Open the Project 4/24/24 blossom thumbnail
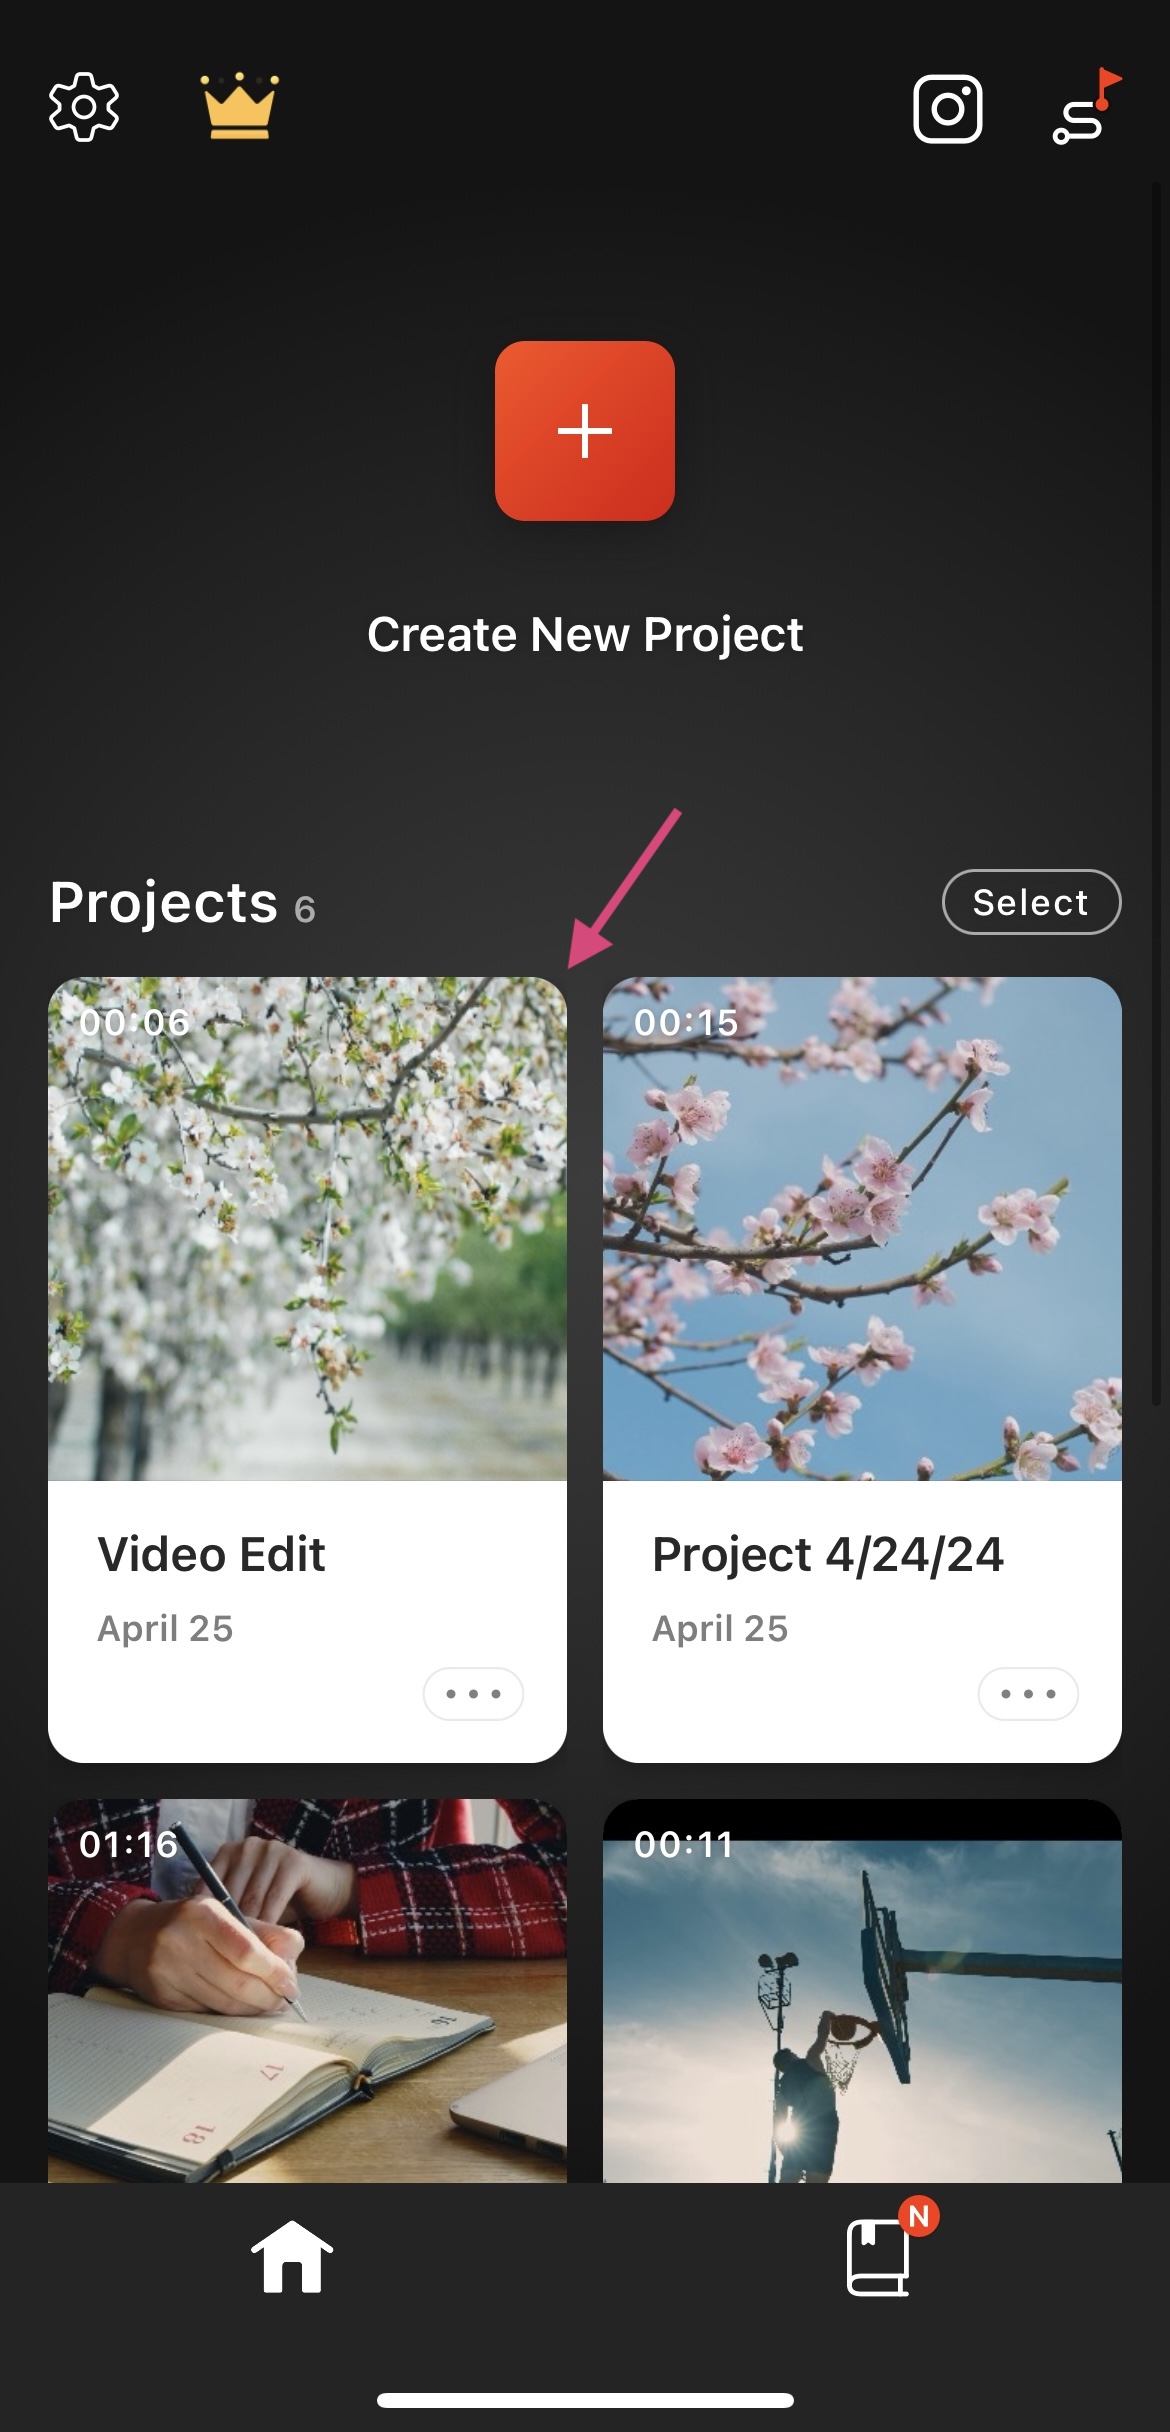Image resolution: width=1170 pixels, height=2432 pixels. (x=862, y=1229)
